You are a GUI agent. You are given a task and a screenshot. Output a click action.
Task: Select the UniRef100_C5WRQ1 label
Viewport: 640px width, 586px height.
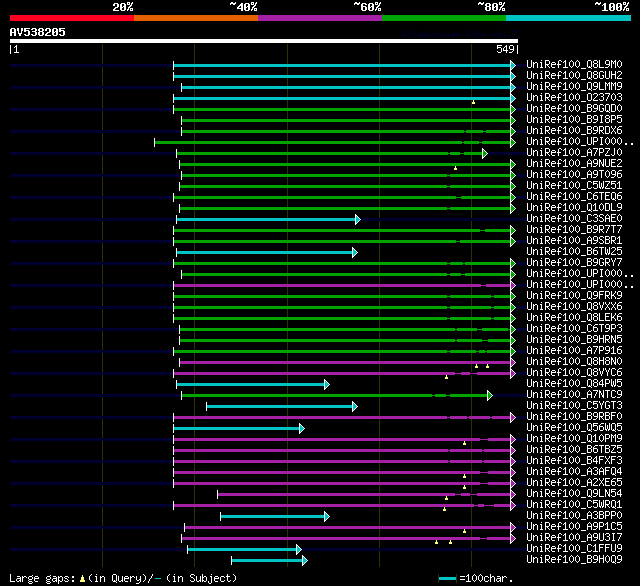[574, 505]
